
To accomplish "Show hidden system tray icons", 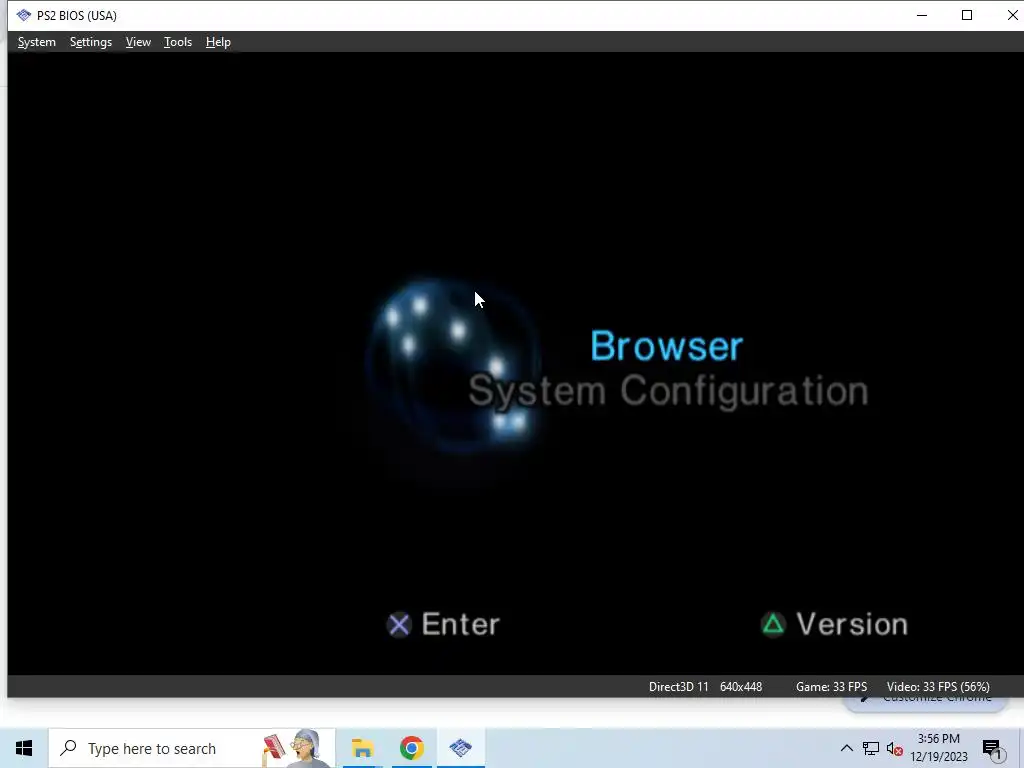I will (846, 748).
